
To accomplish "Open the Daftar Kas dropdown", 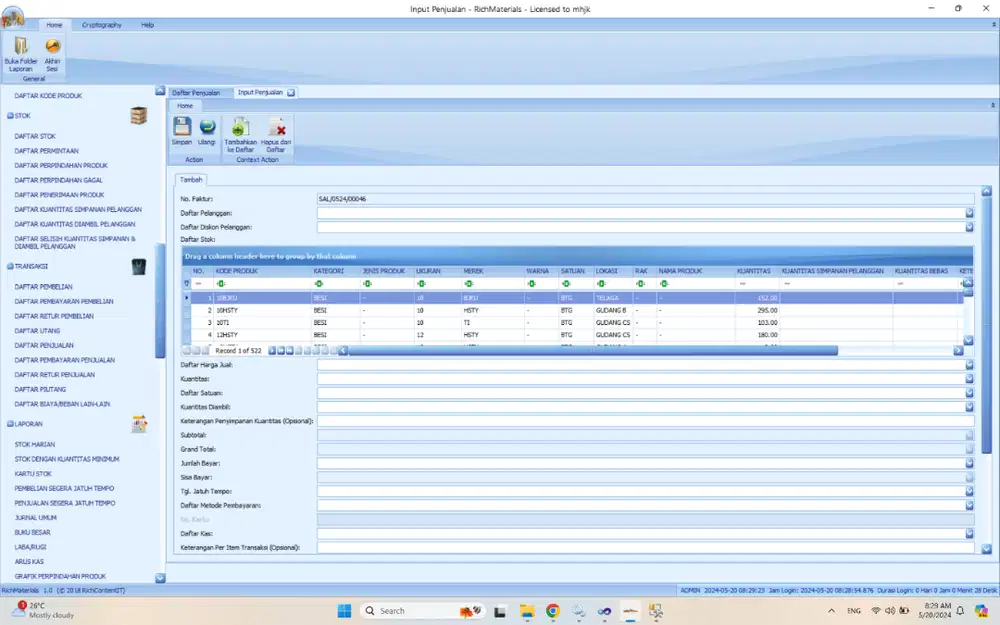I will point(969,533).
